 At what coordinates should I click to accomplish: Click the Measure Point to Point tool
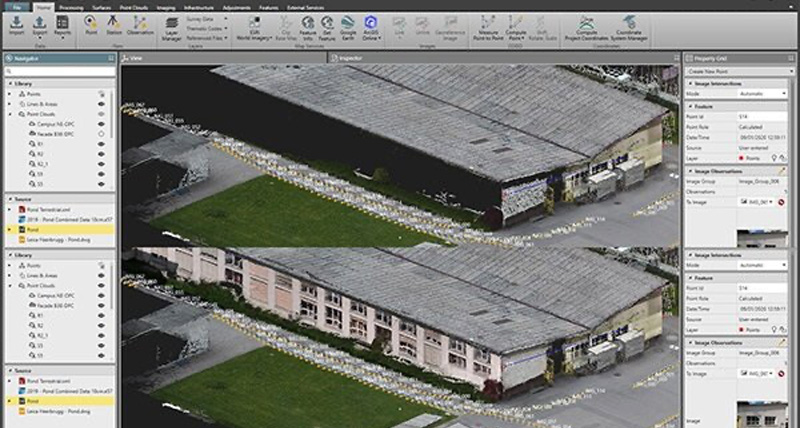490,25
